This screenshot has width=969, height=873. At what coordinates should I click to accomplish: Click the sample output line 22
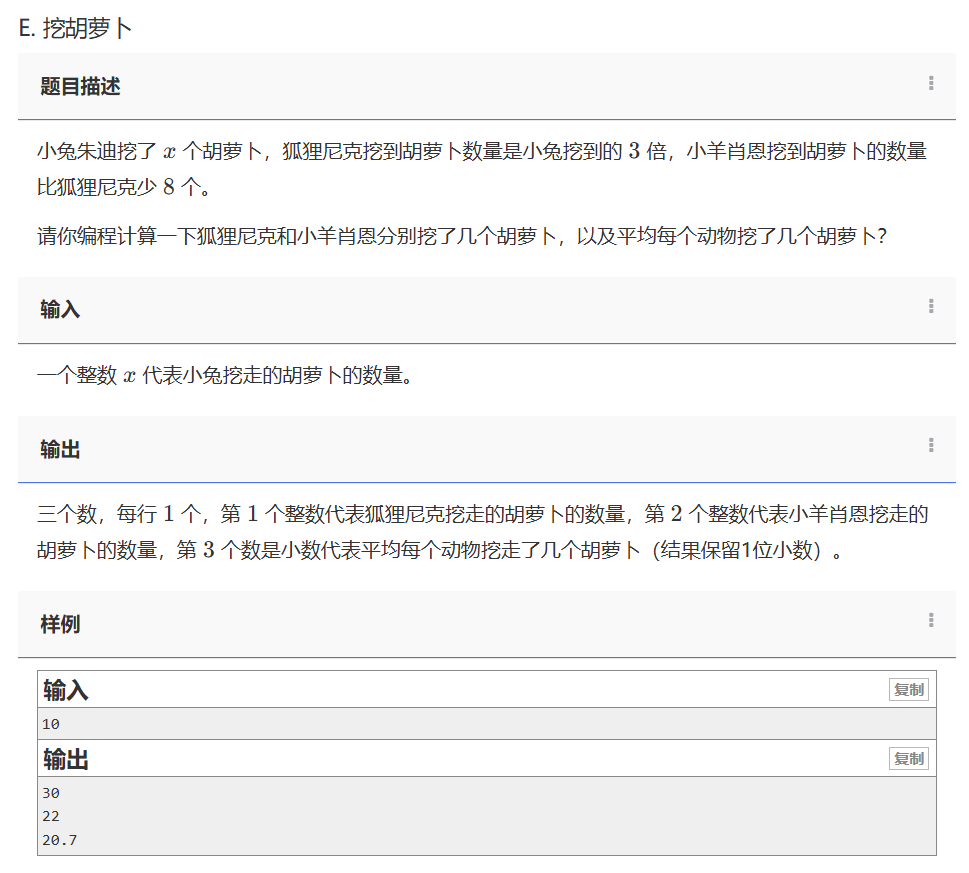(x=51, y=816)
